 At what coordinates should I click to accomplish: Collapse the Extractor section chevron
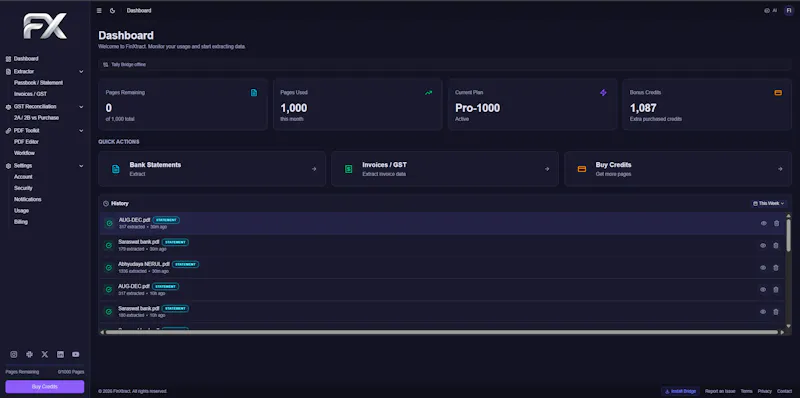click(81, 71)
